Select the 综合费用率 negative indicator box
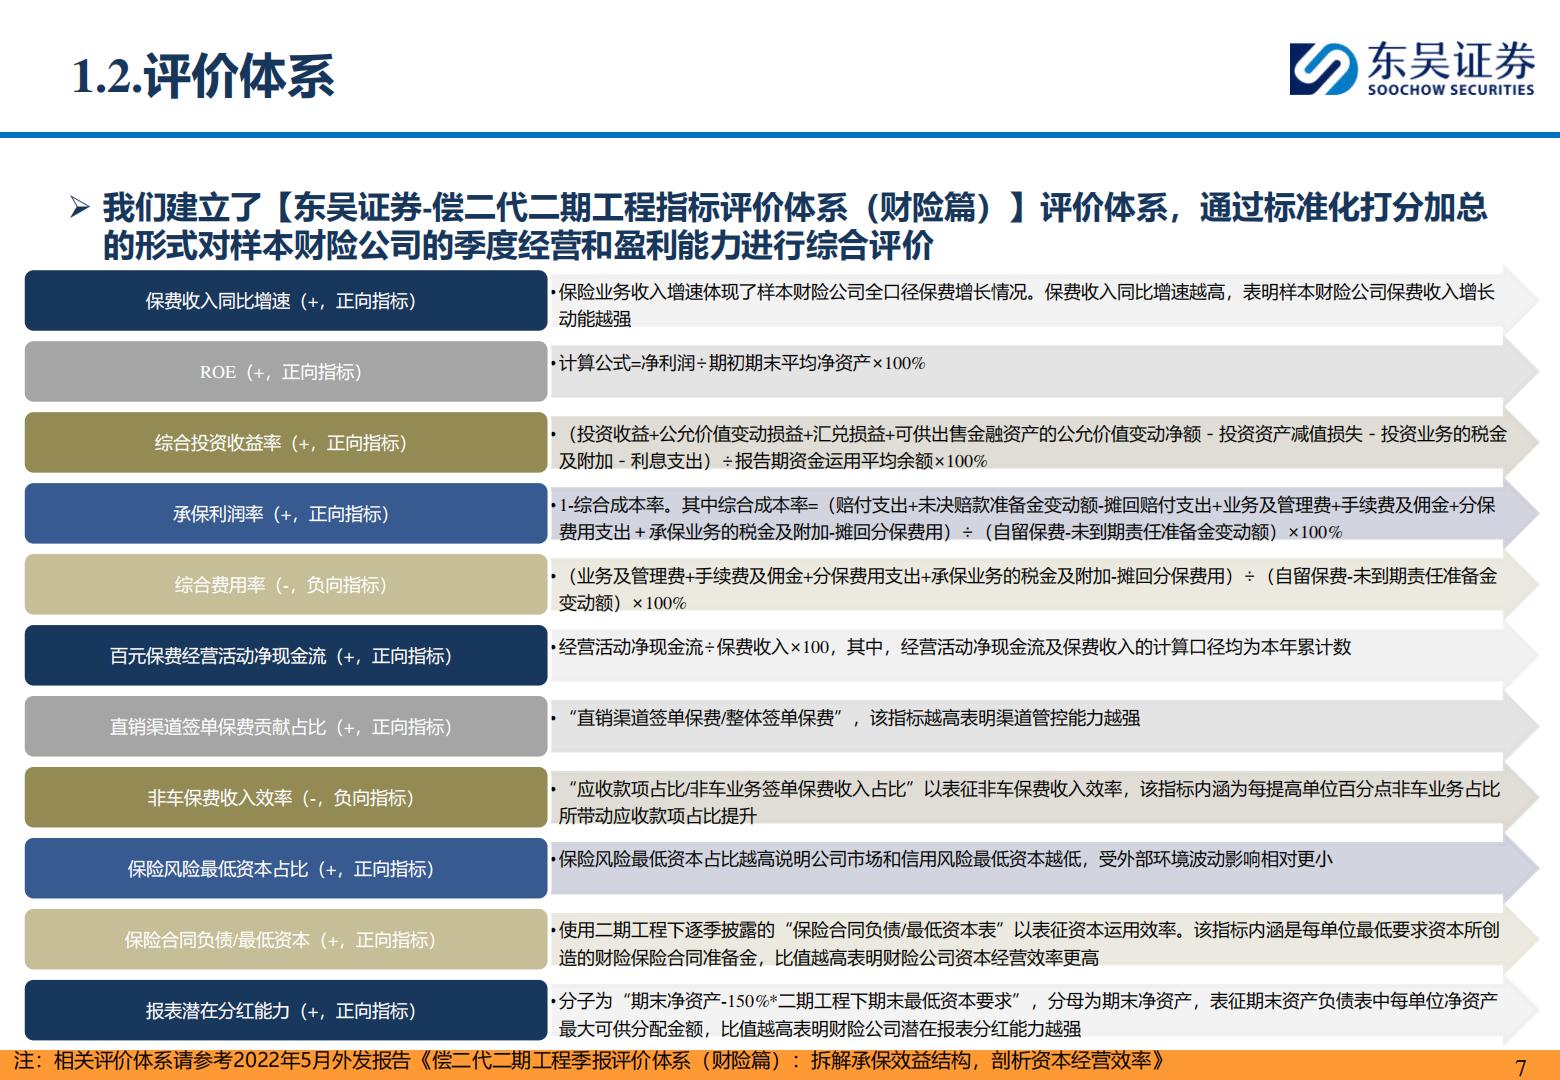Screen dimensions: 1560x1080 (286, 584)
